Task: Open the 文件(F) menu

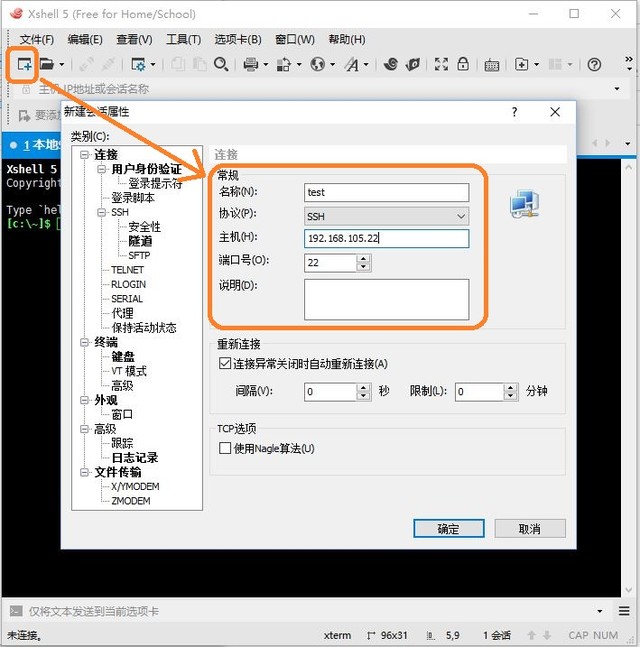Action: [x=37, y=40]
